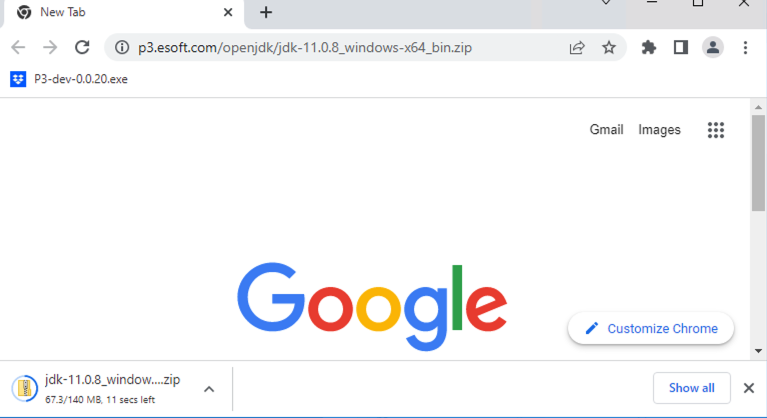
Task: Expand options for the jdk zip download
Action: [209, 389]
